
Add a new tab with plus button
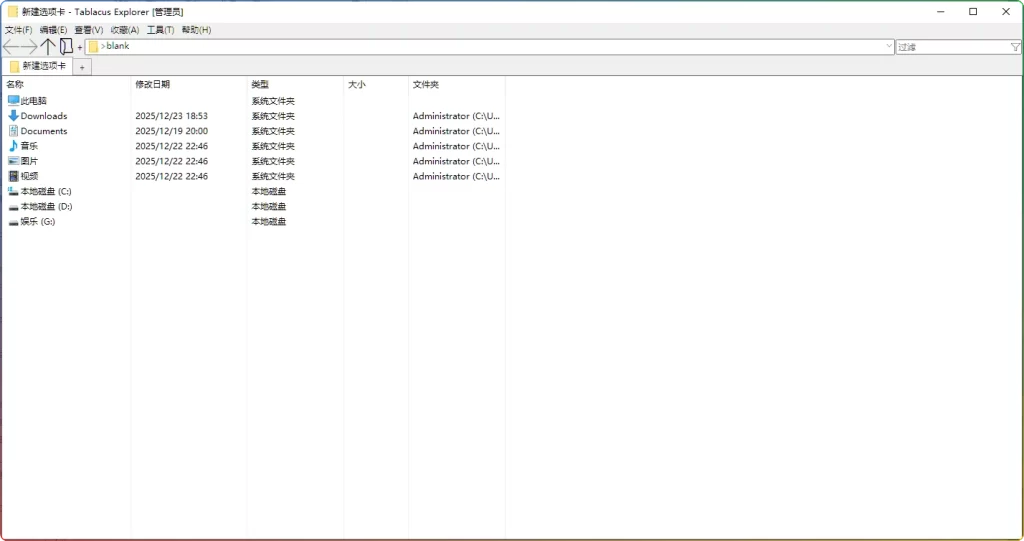82,67
